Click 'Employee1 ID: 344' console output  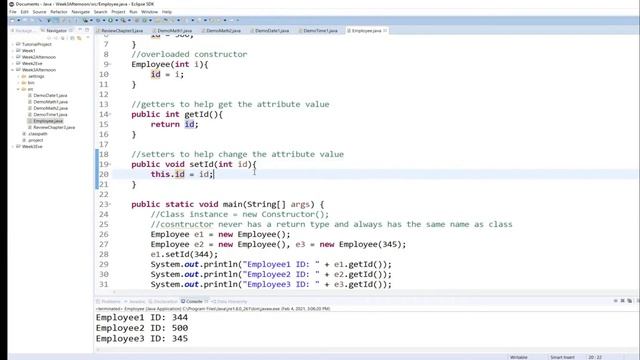click(142, 318)
